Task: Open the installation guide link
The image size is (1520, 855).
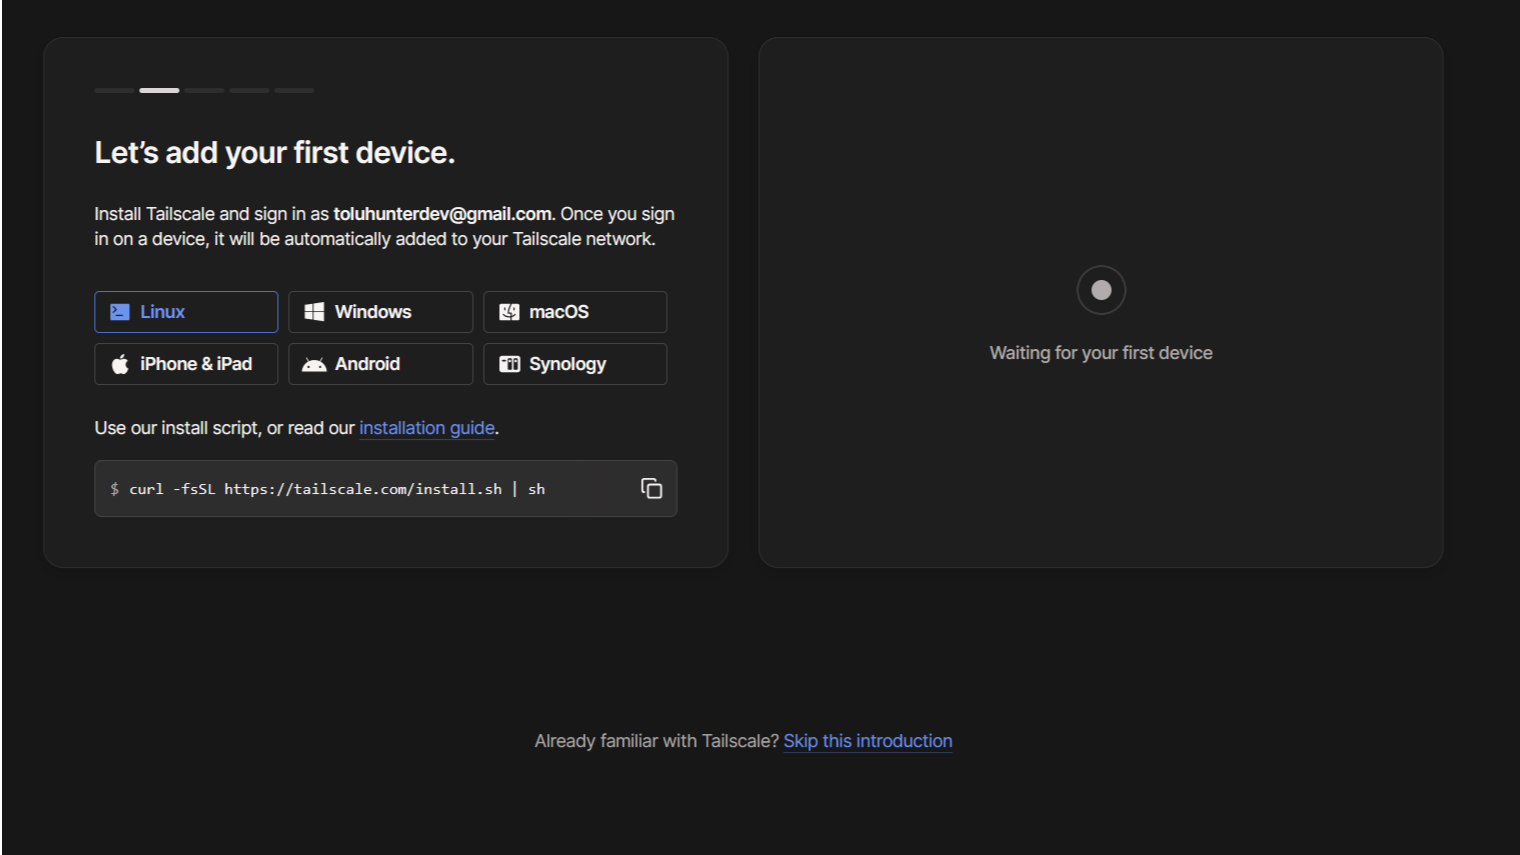Action: (427, 428)
